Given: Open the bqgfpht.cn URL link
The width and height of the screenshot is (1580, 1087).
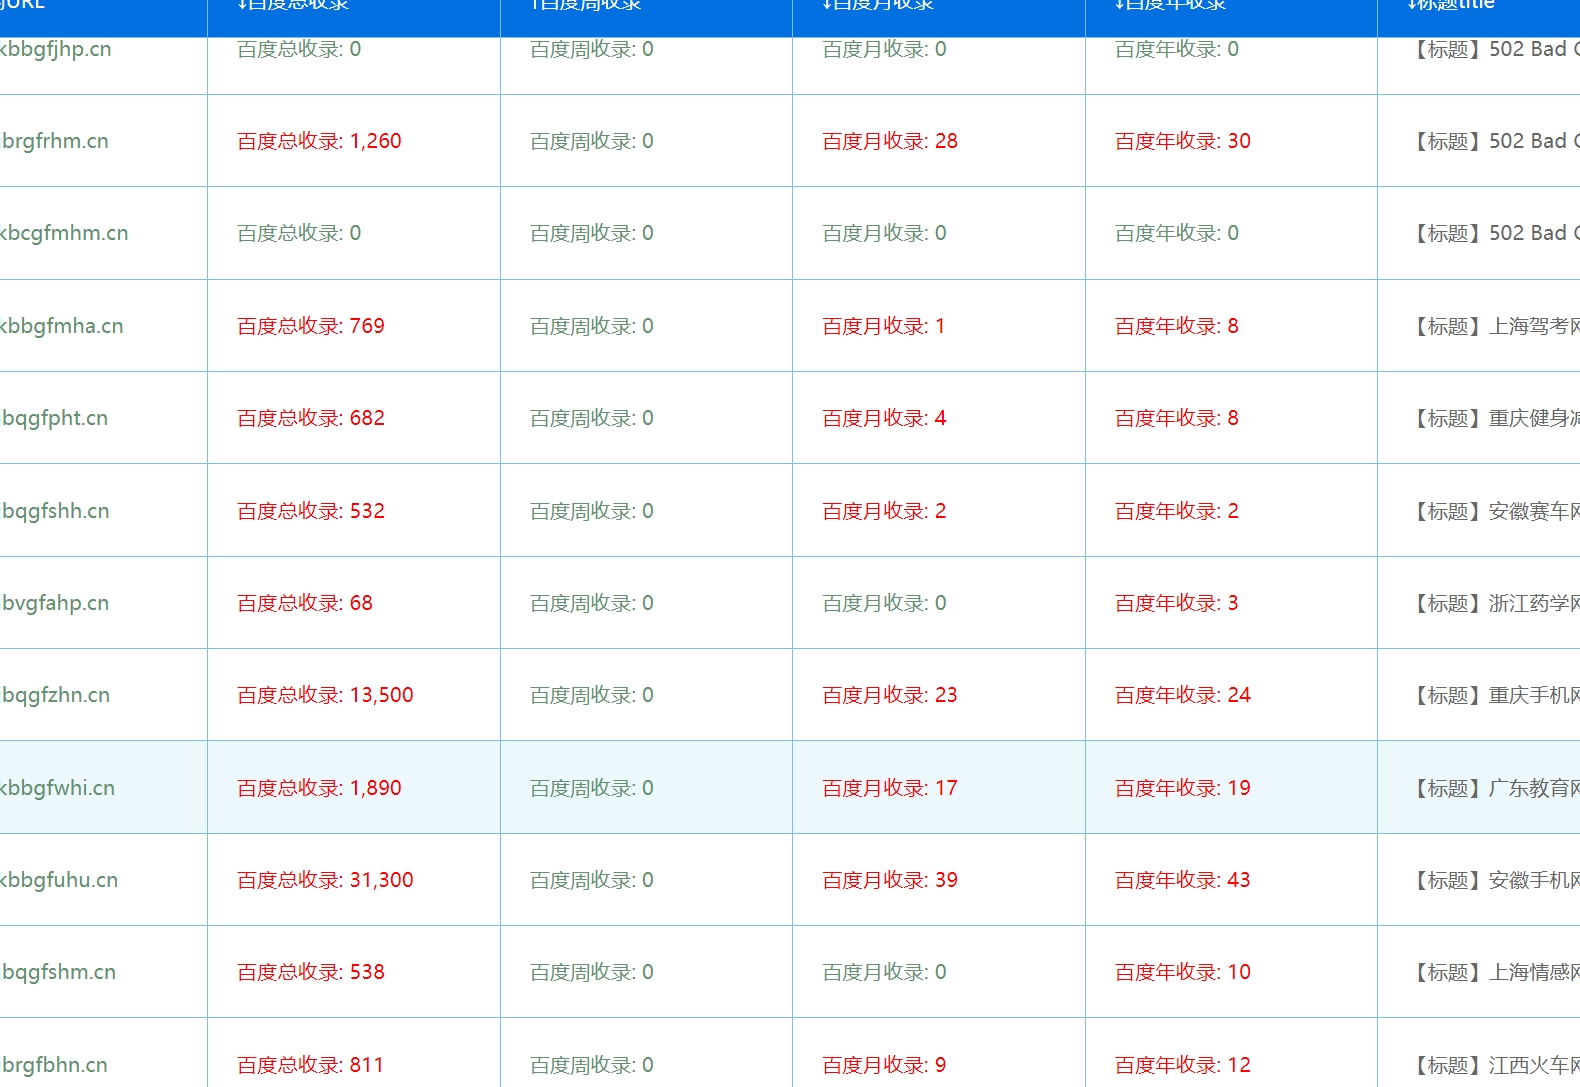Looking at the screenshot, I should 55,418.
